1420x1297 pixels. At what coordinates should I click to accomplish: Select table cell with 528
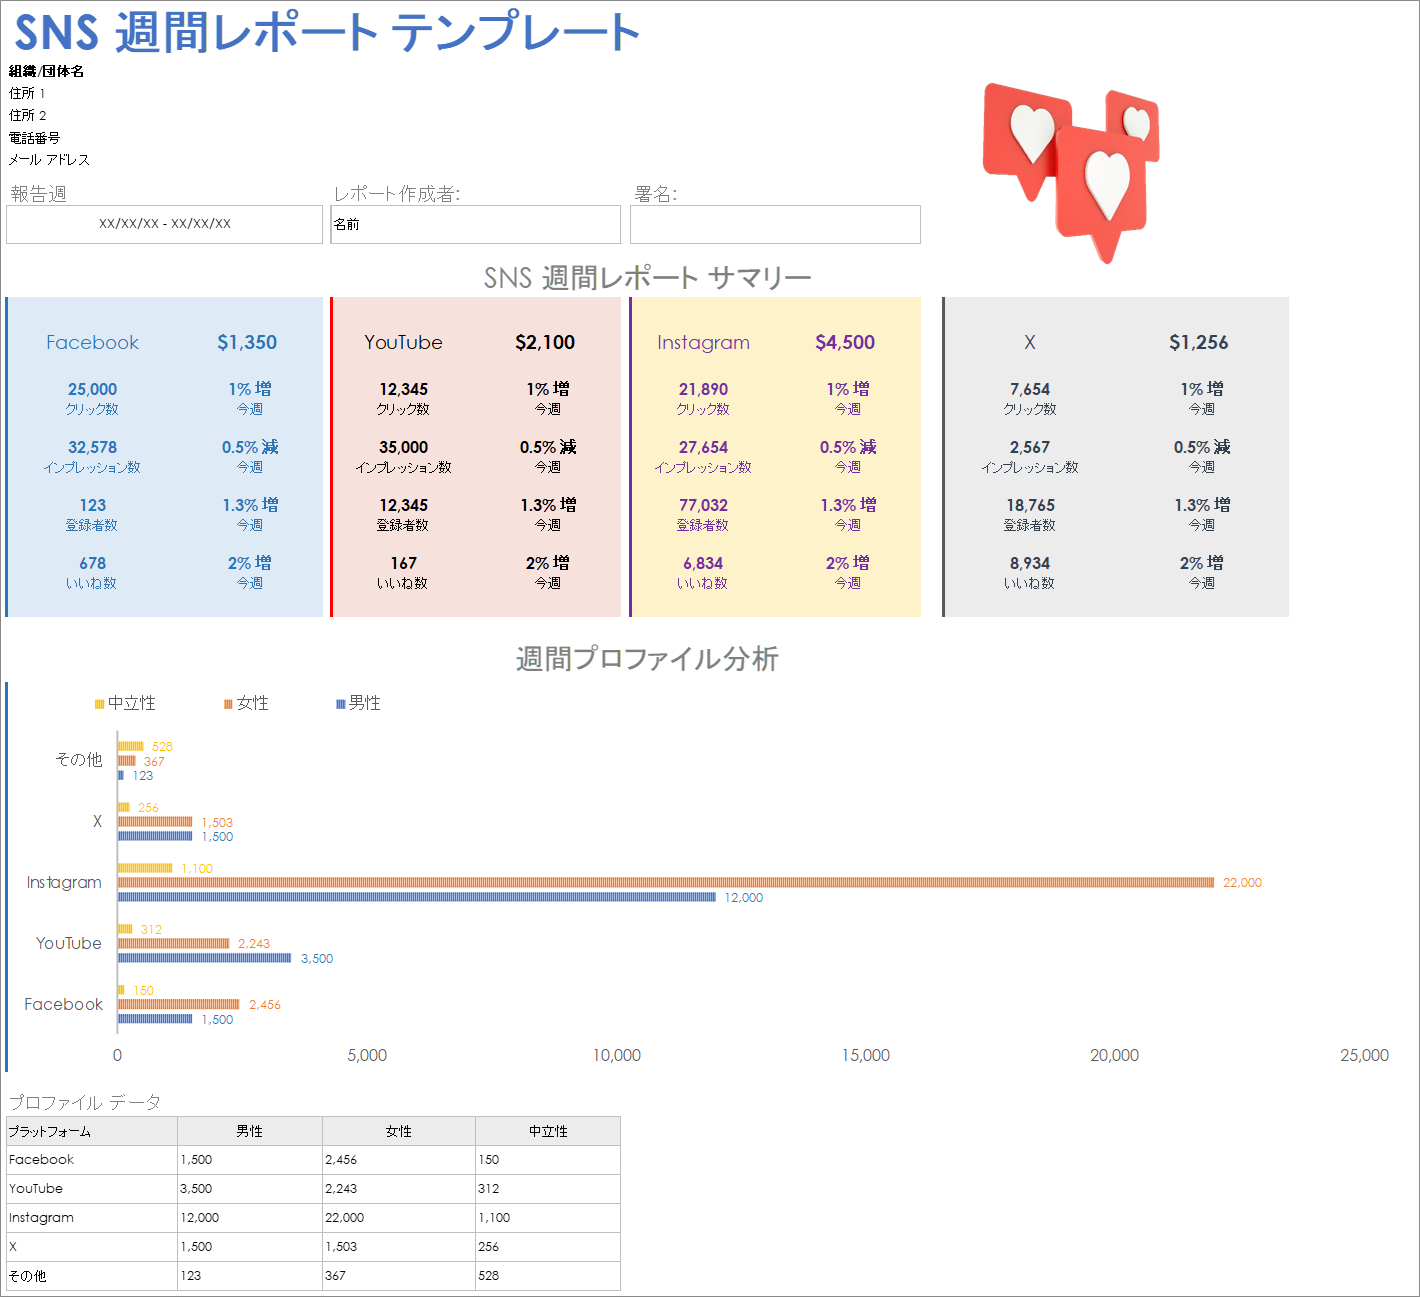click(548, 1276)
